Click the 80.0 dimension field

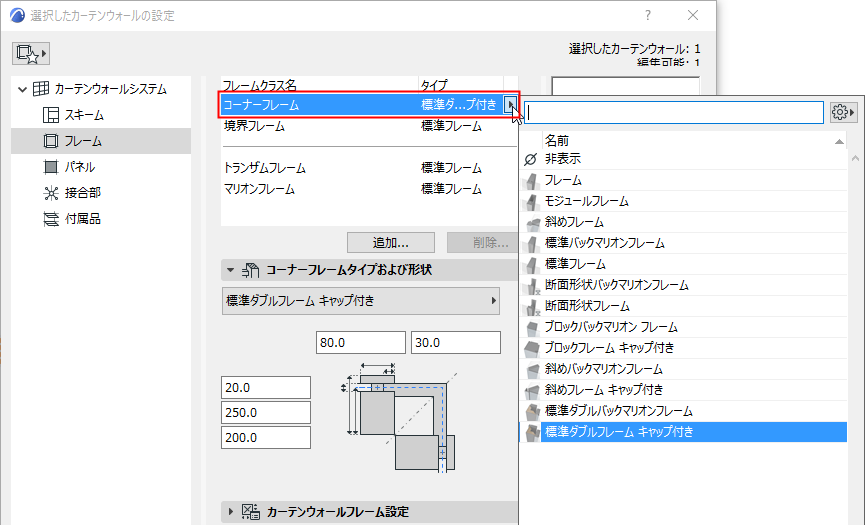coord(361,342)
